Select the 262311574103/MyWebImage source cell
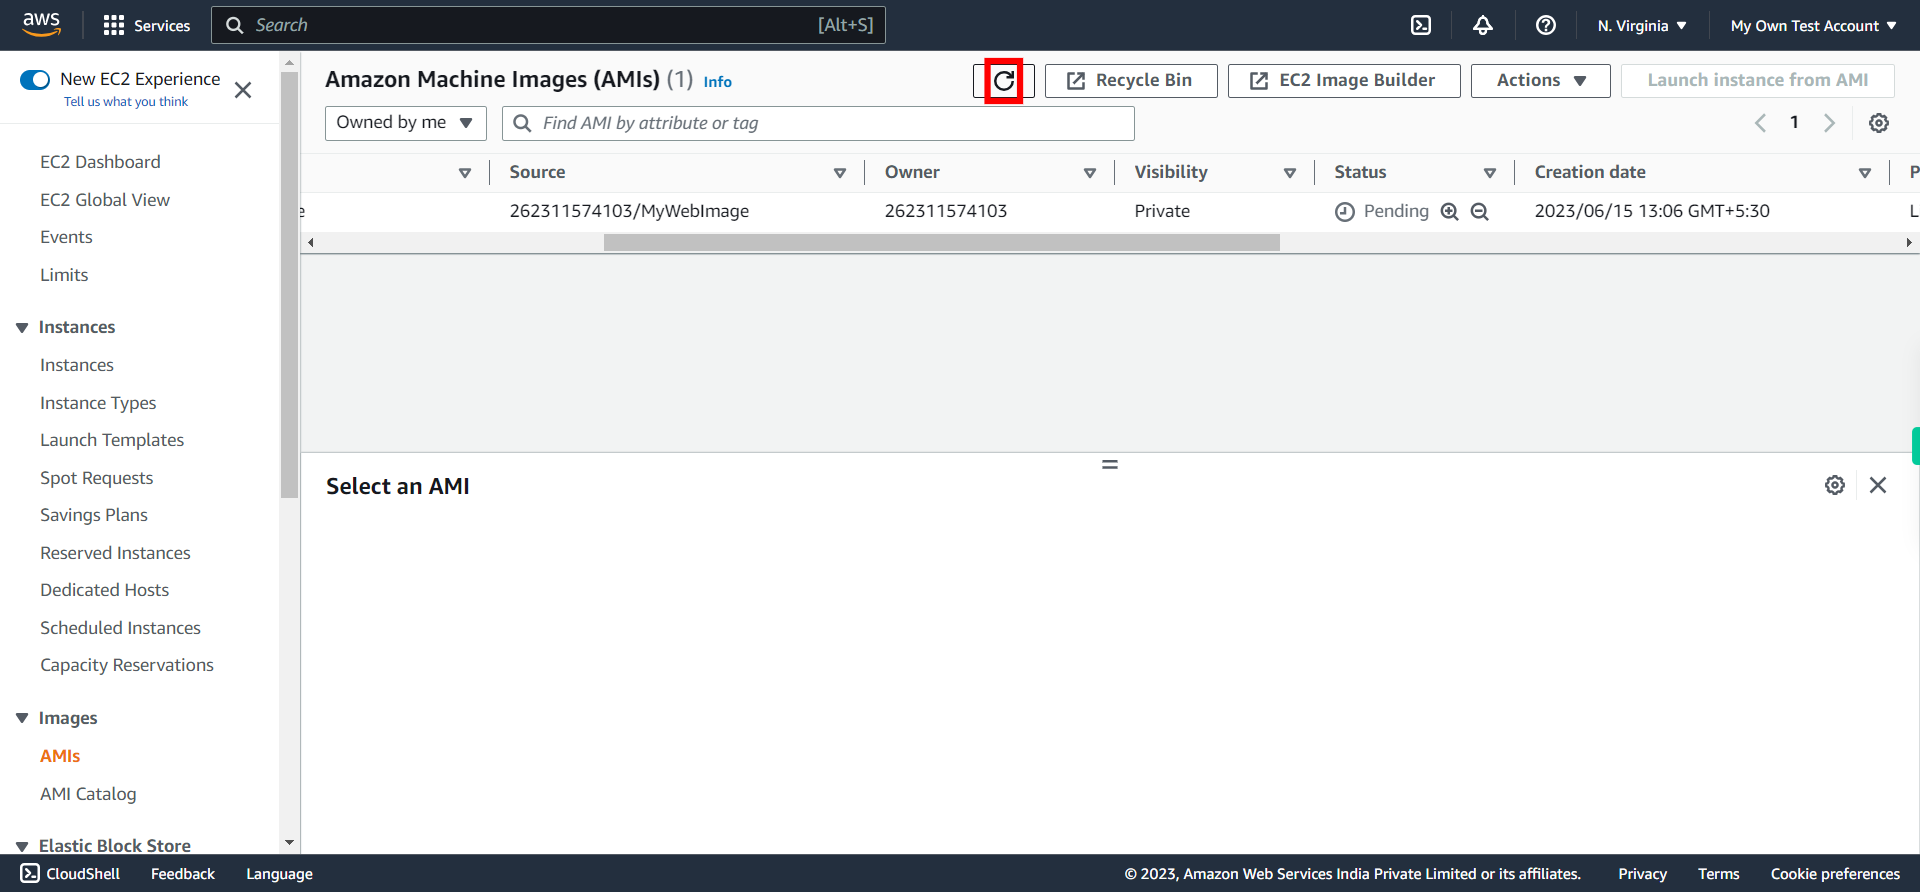This screenshot has height=892, width=1920. [x=629, y=211]
